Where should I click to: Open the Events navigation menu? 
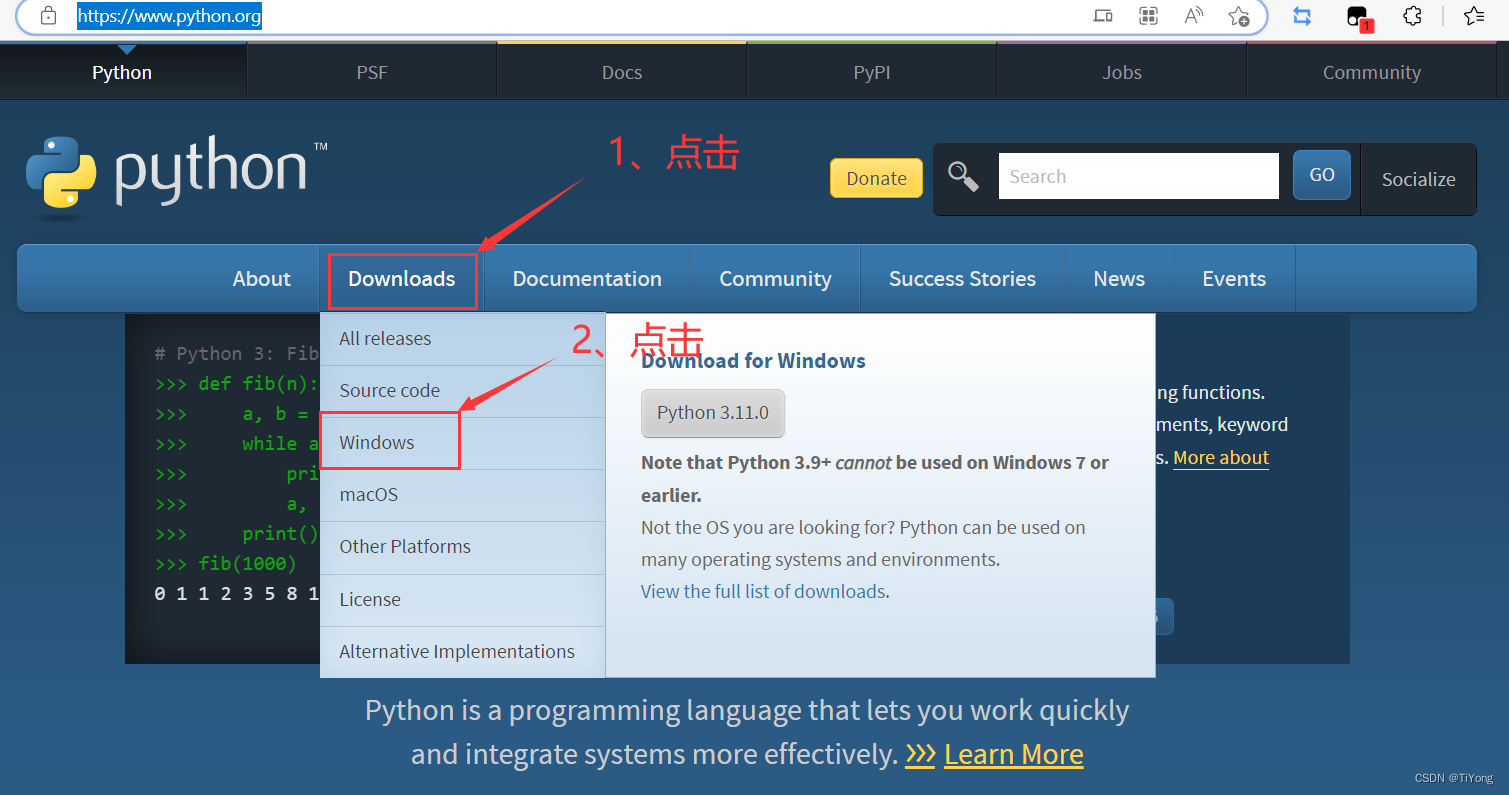click(x=1234, y=279)
